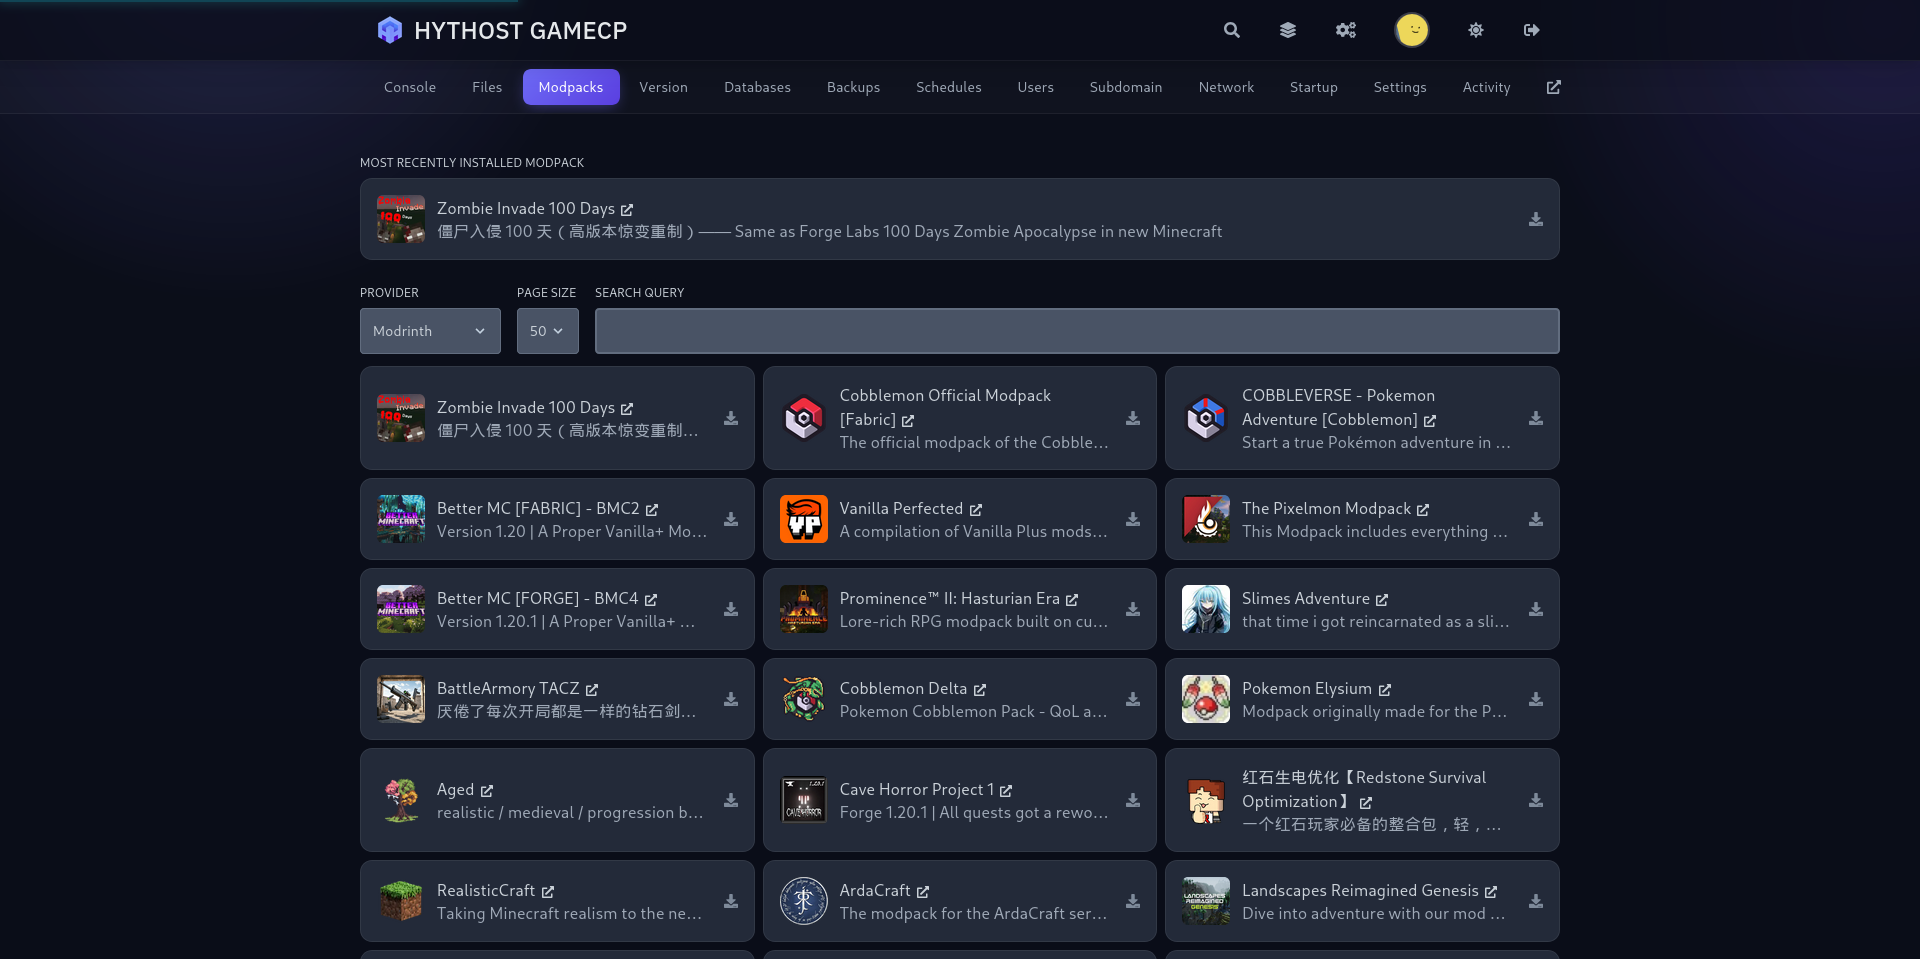Switch to the Files tab
Viewport: 1920px width, 959px height.
click(487, 87)
